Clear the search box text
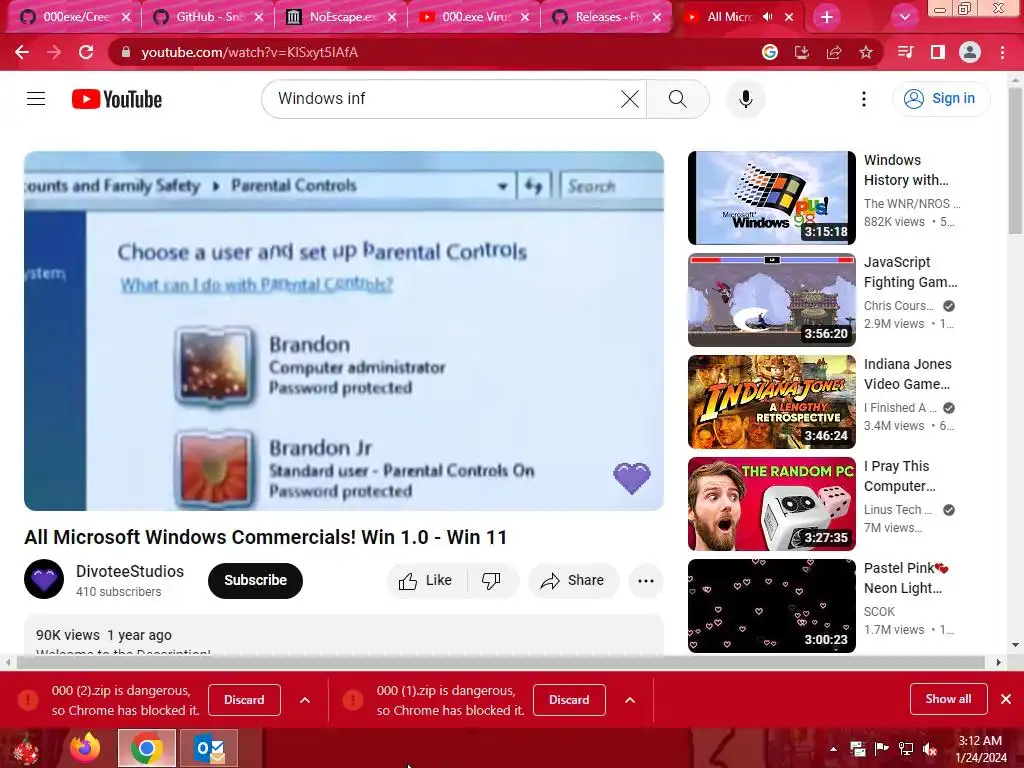The height and width of the screenshot is (768, 1024). (630, 99)
